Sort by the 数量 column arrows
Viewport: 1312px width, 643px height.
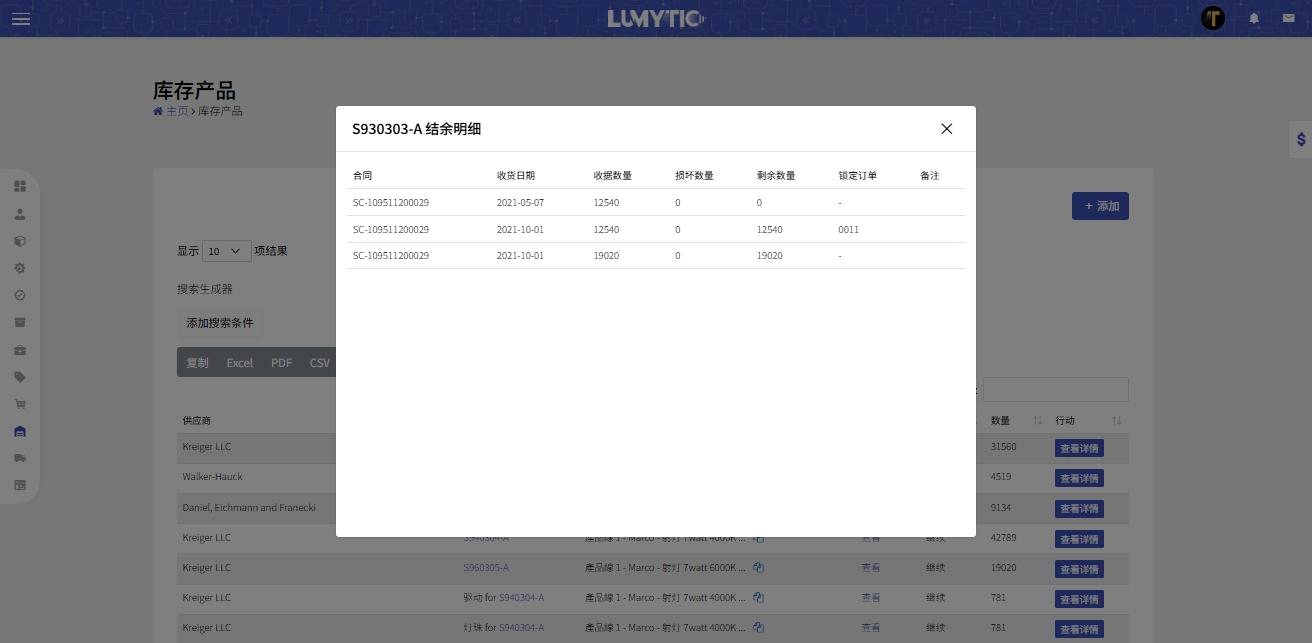(1037, 421)
